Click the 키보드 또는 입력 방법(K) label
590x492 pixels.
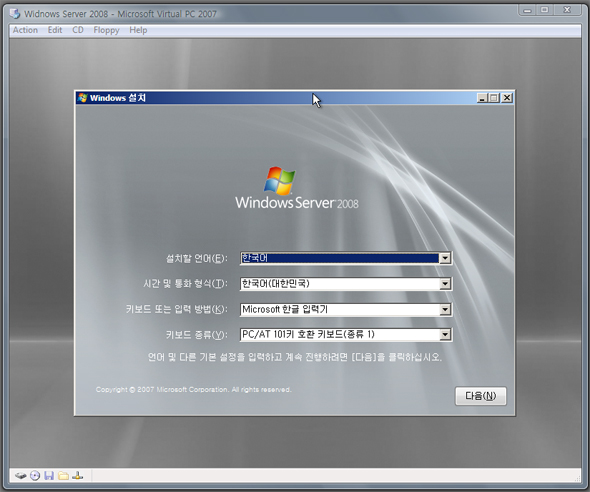[x=177, y=309]
